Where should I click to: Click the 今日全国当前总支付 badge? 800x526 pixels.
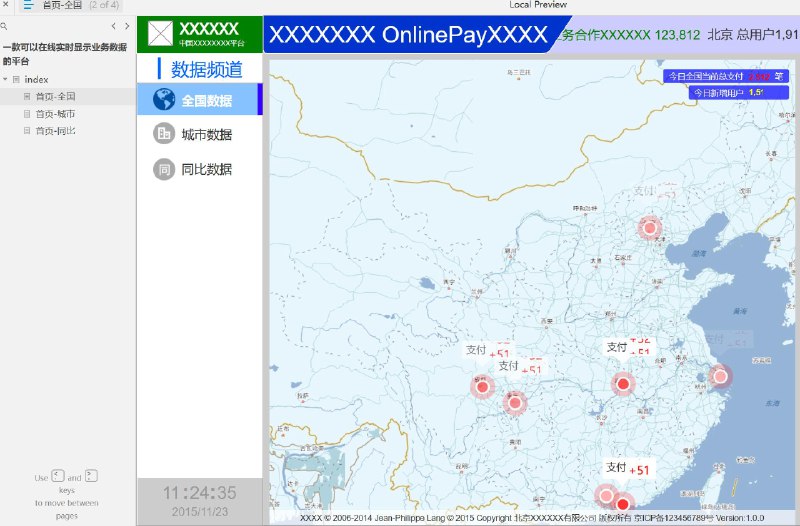click(726, 76)
